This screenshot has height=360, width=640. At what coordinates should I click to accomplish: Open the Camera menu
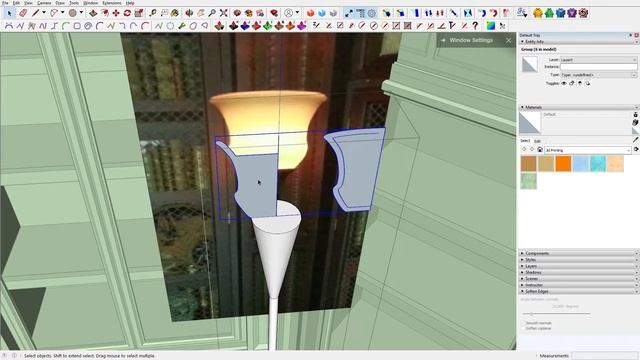pyautogui.click(x=44, y=3)
